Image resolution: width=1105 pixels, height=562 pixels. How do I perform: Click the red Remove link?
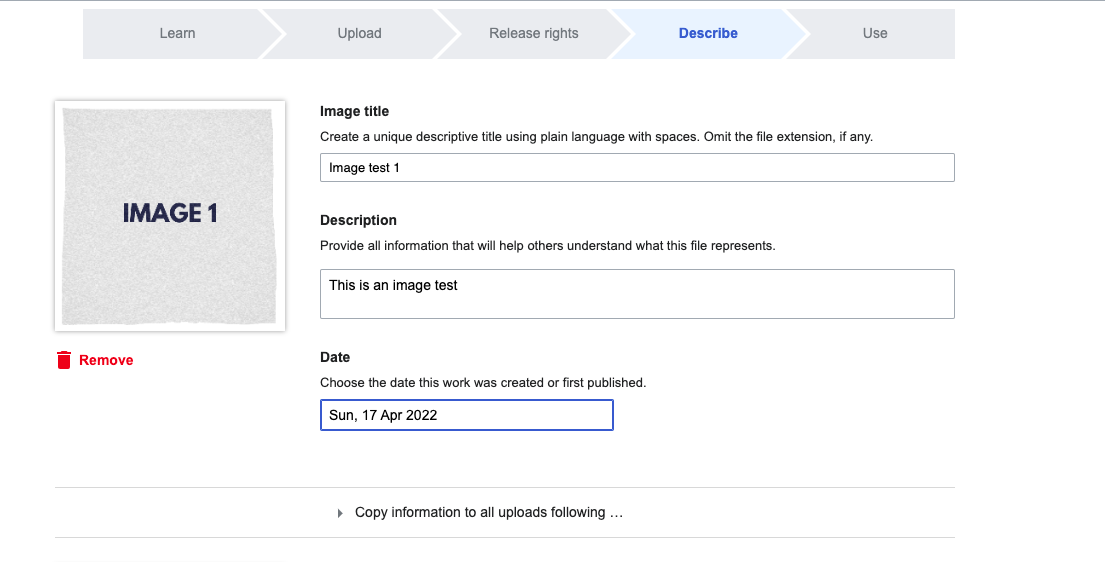click(x=106, y=360)
